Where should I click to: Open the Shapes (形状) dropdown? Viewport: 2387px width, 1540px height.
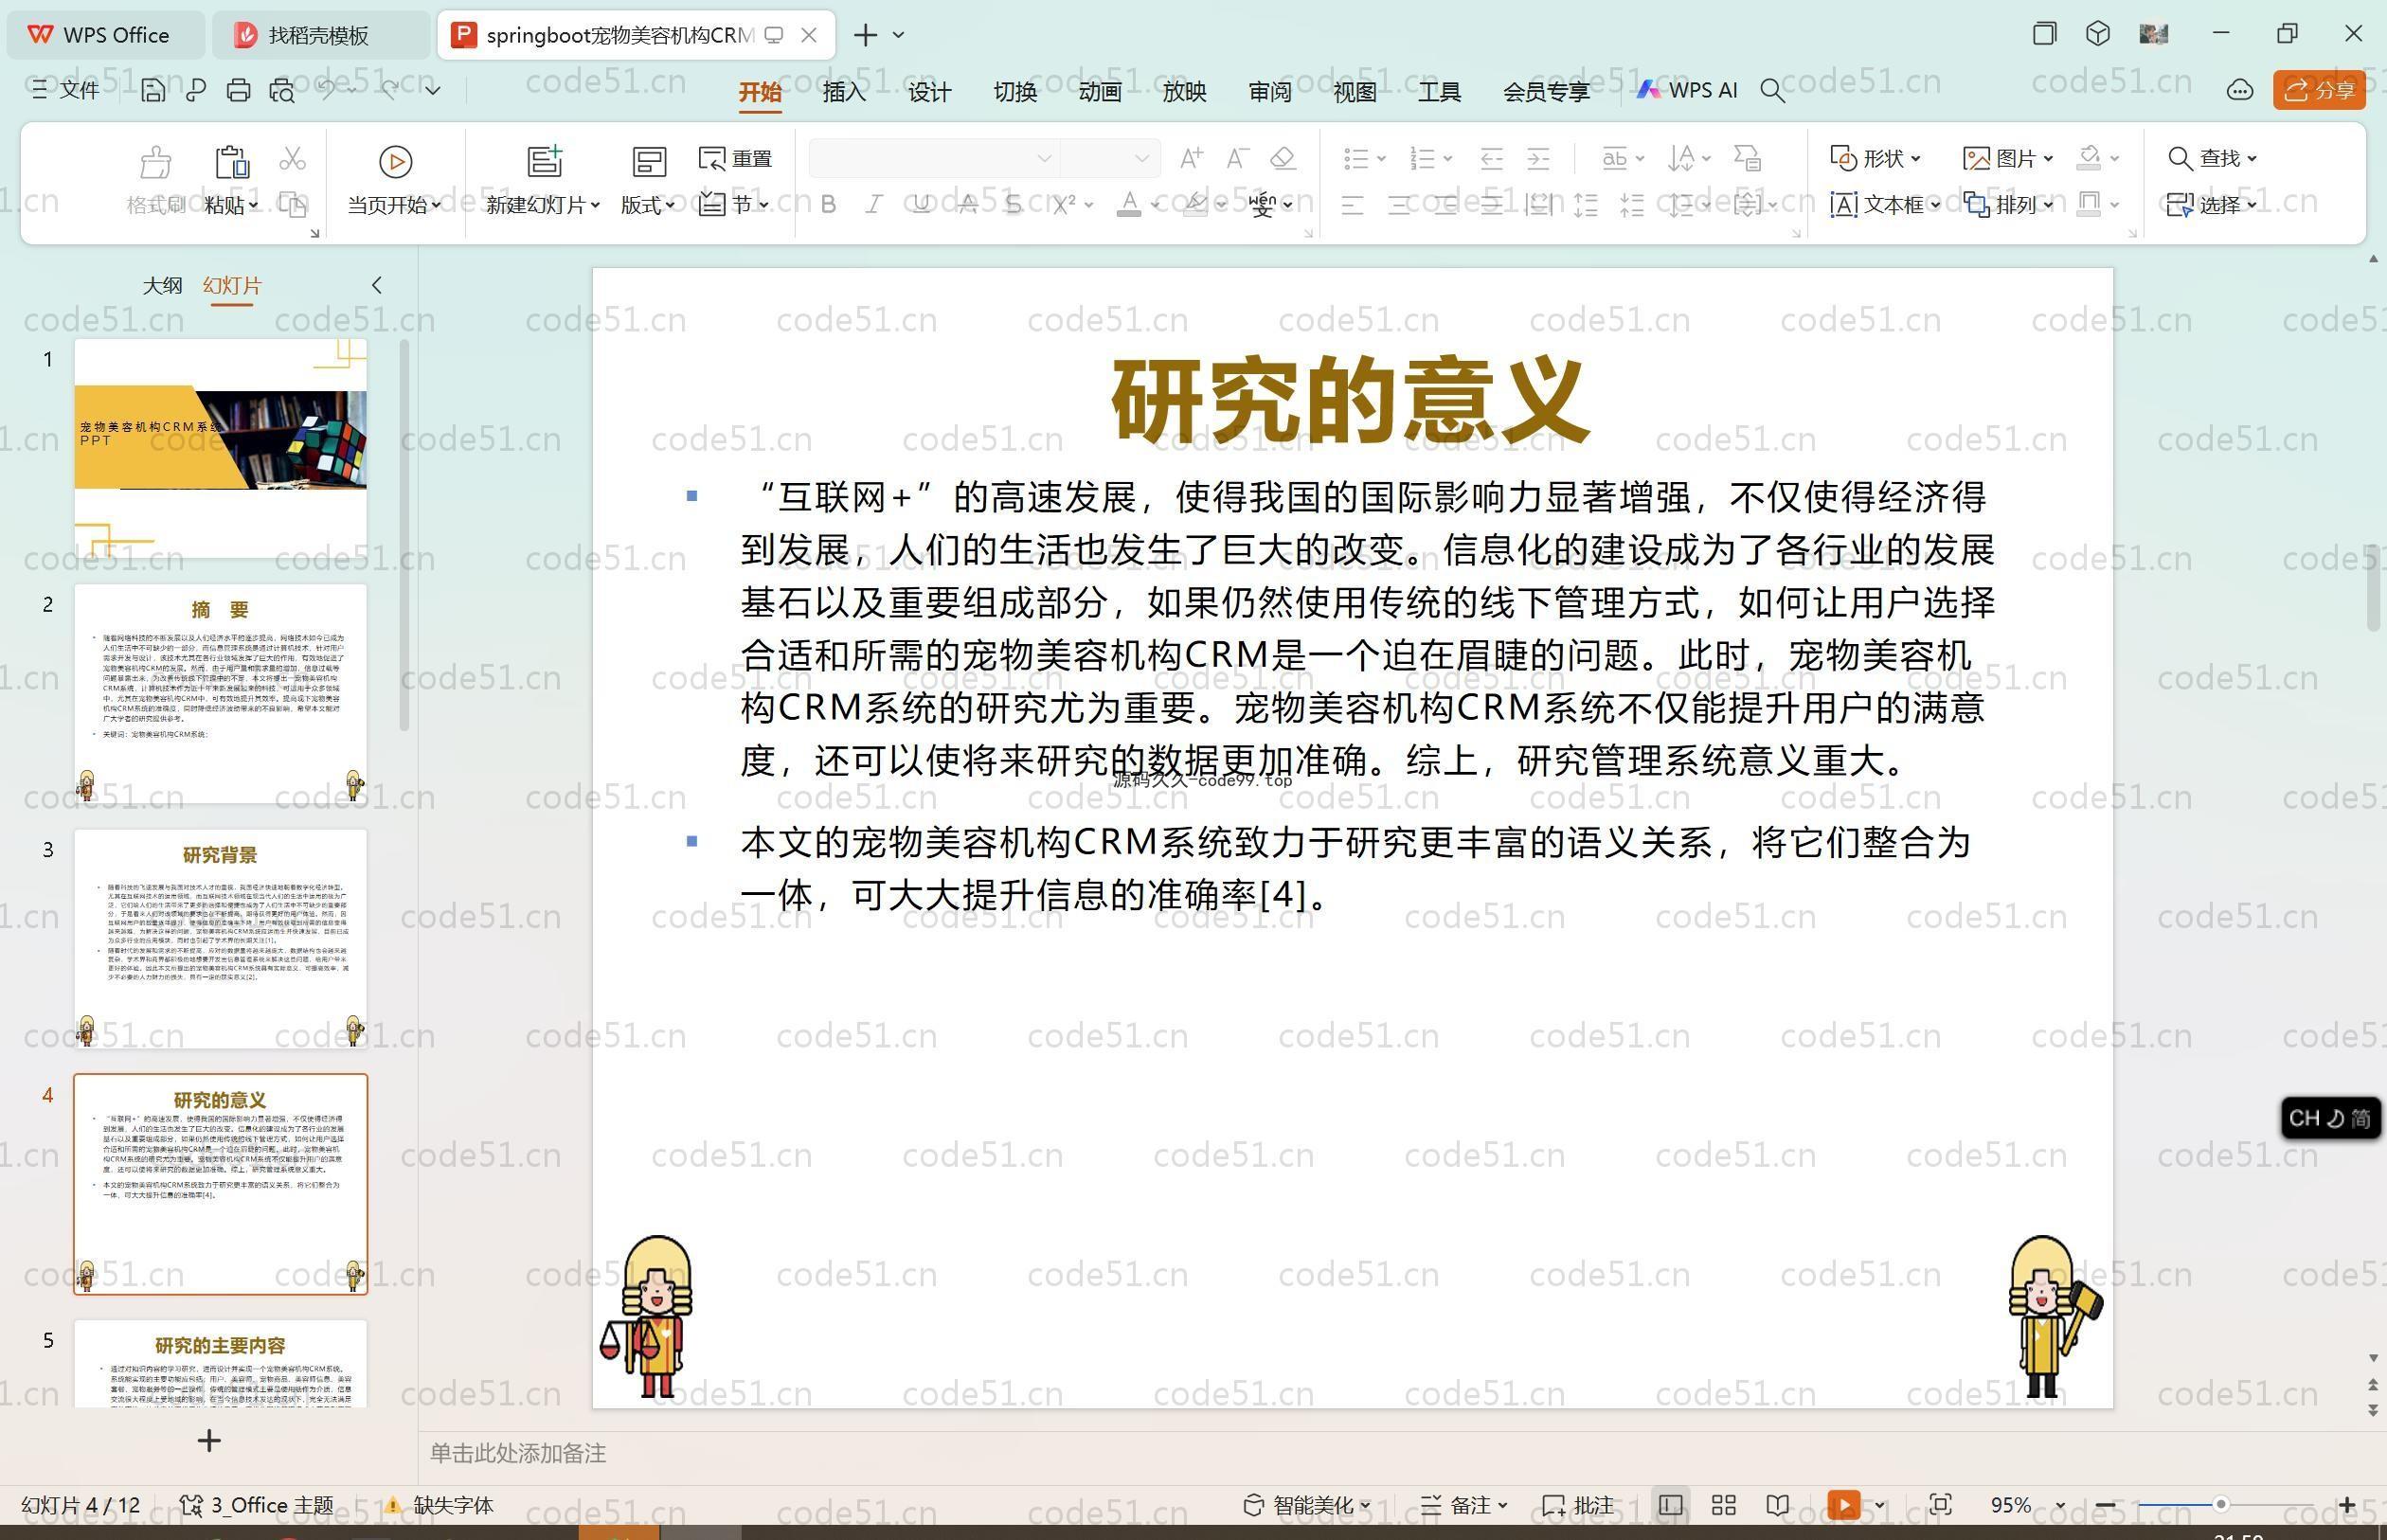[1875, 158]
